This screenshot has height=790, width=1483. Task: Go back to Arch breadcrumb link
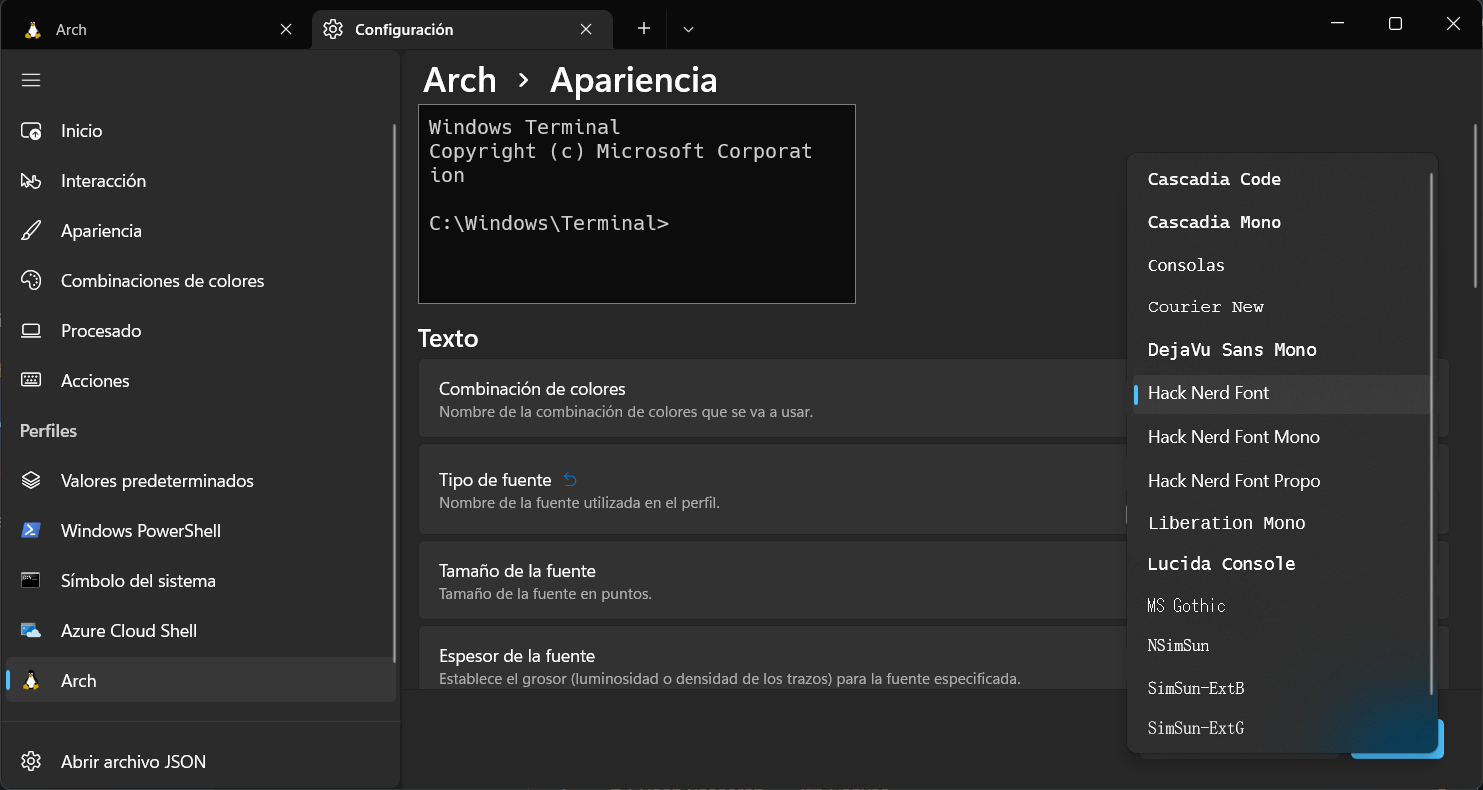tap(460, 80)
